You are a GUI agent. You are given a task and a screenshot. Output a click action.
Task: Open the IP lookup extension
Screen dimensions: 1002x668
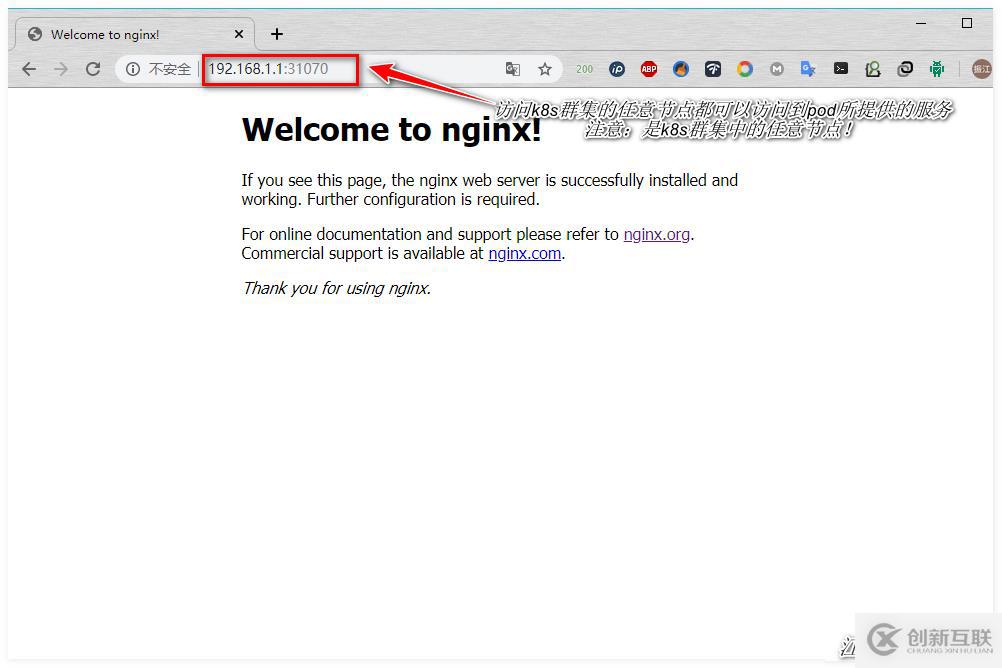point(617,69)
